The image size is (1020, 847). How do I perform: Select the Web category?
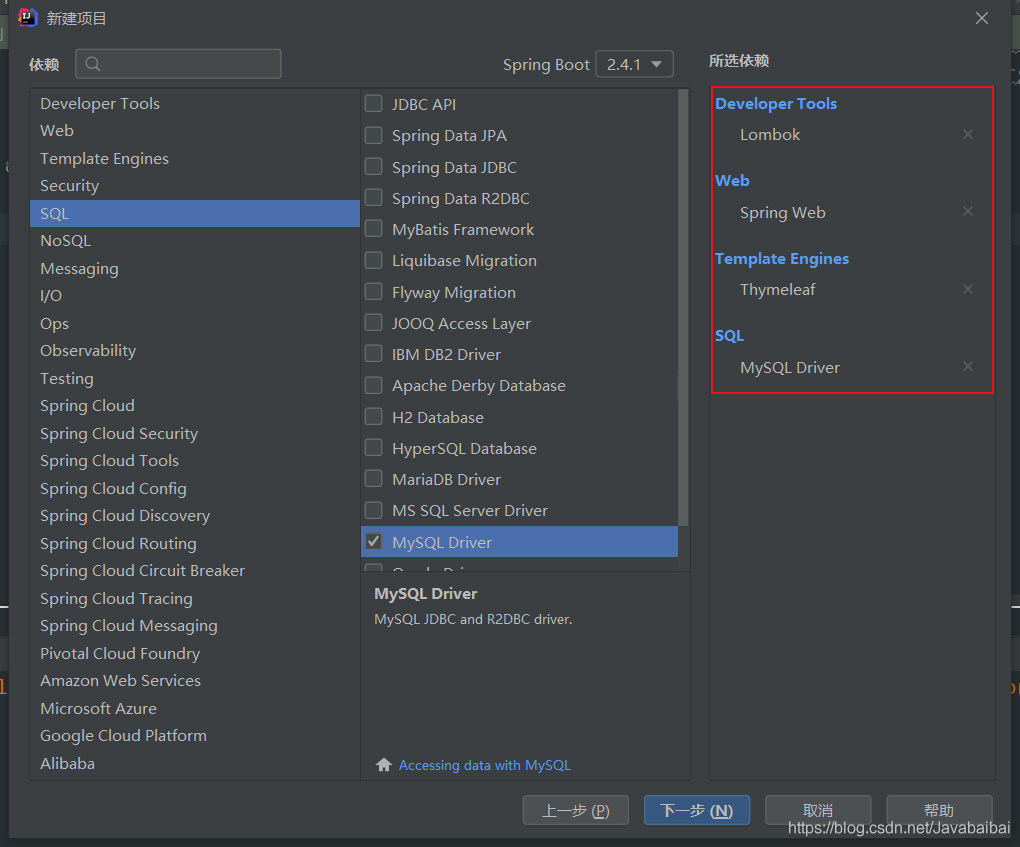195,131
